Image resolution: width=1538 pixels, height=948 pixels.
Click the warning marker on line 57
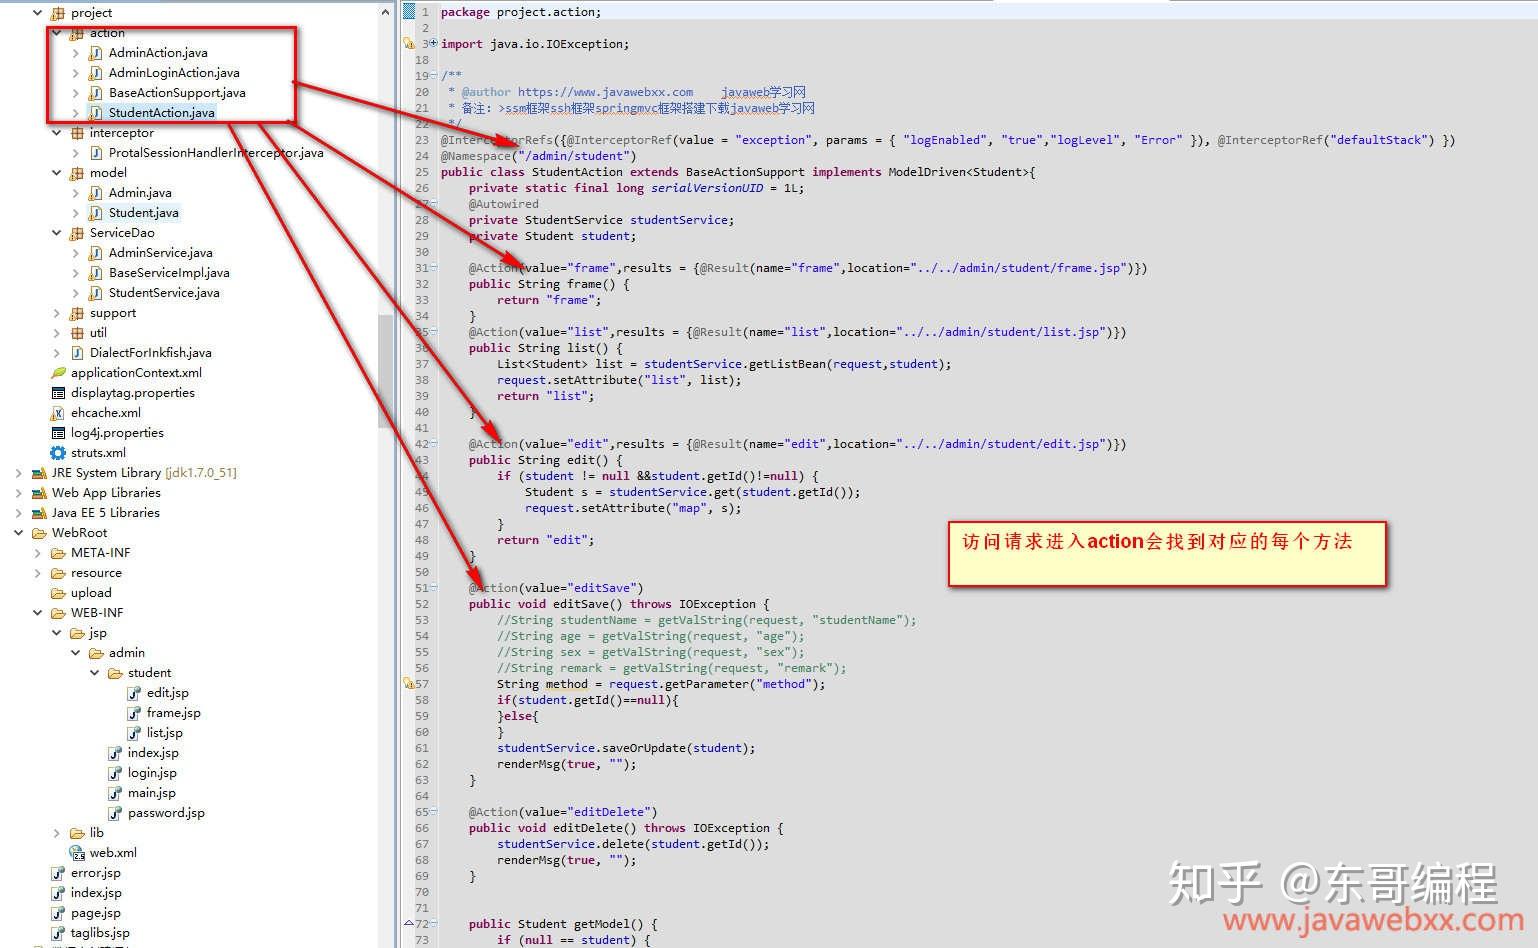(x=408, y=684)
